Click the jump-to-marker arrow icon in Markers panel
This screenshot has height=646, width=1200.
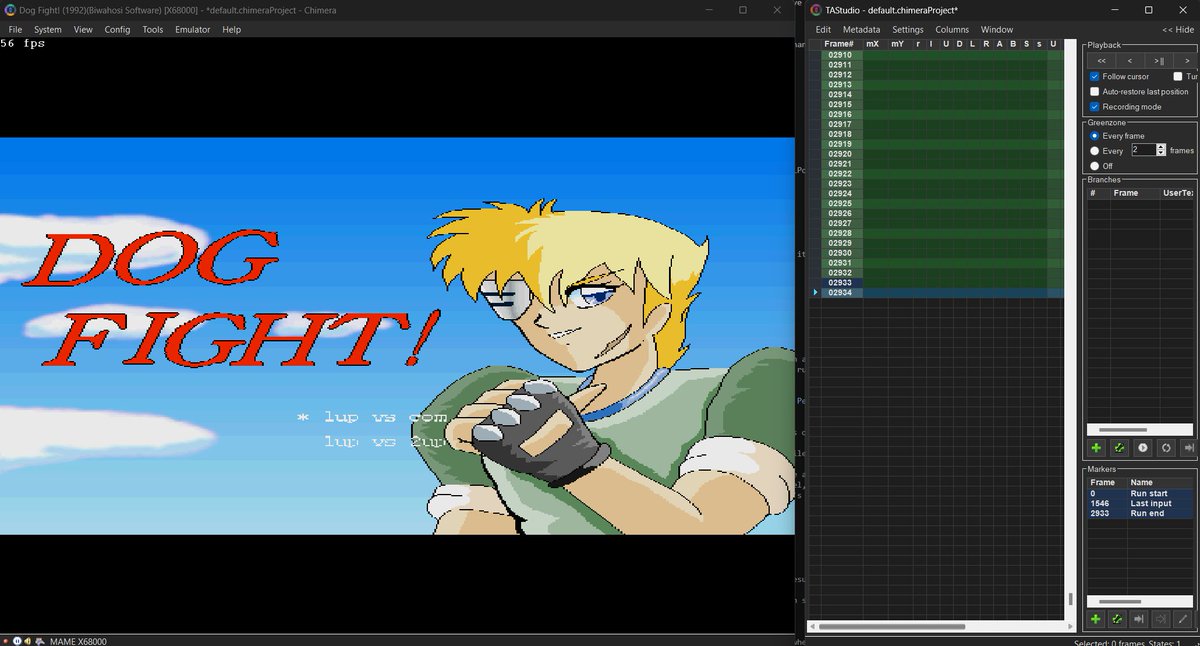pyautogui.click(x=1138, y=620)
